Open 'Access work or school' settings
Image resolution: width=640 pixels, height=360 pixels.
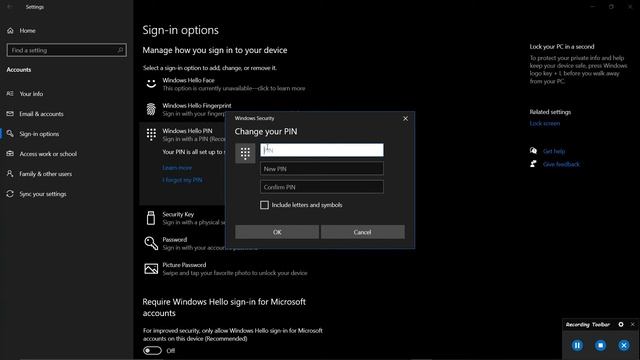48,154
